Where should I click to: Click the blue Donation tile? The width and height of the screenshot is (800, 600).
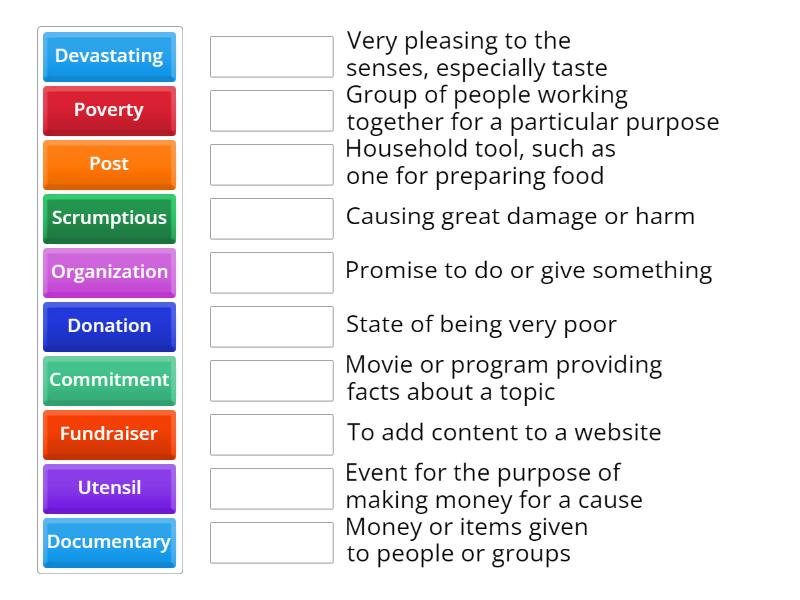click(109, 327)
